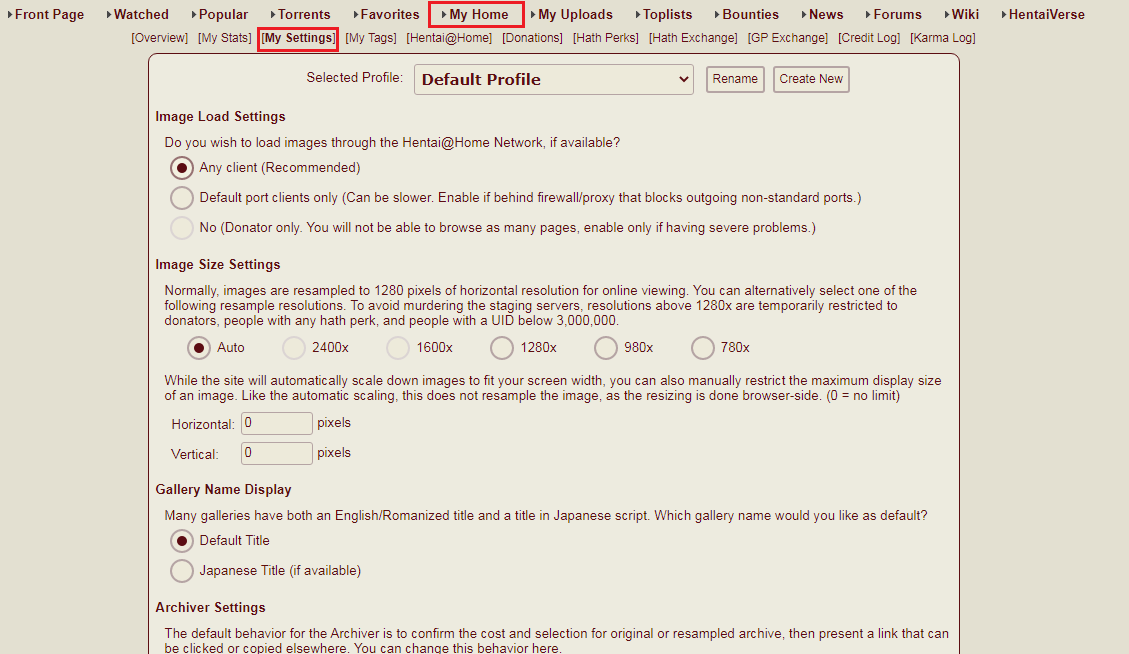Open My Home in top navigation

tap(479, 14)
